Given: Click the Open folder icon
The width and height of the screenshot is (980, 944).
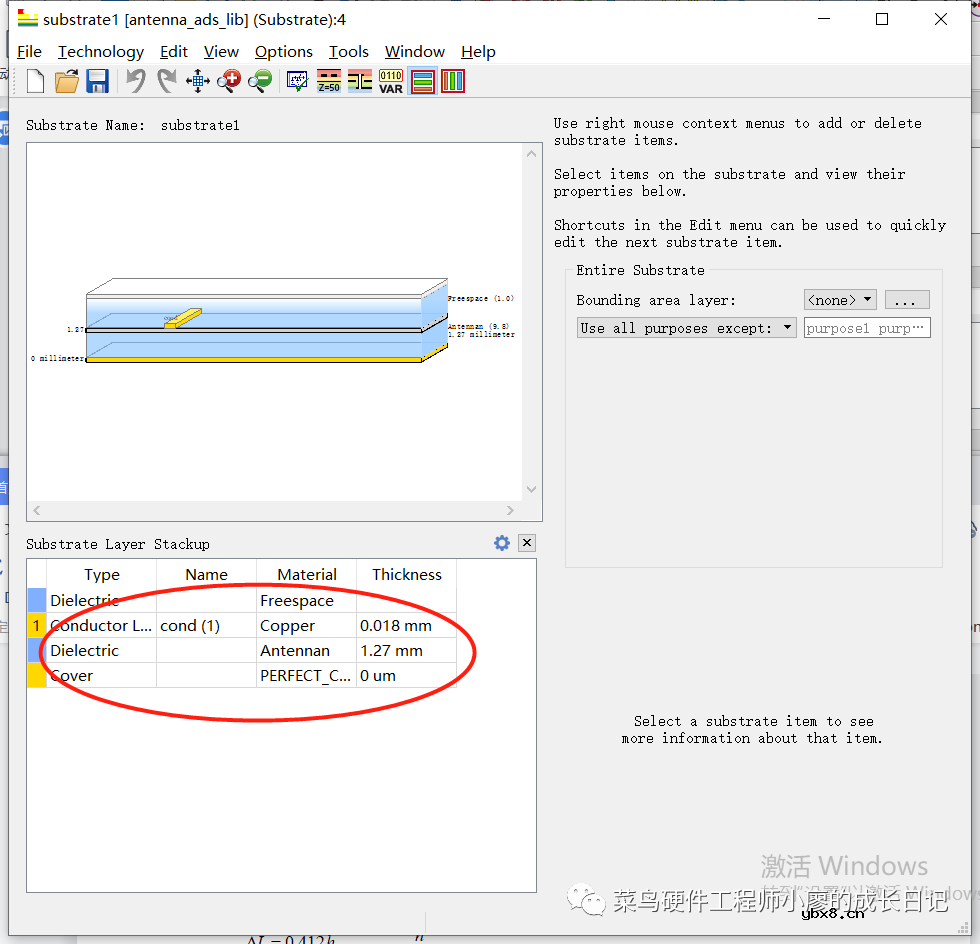Looking at the screenshot, I should click(x=67, y=82).
